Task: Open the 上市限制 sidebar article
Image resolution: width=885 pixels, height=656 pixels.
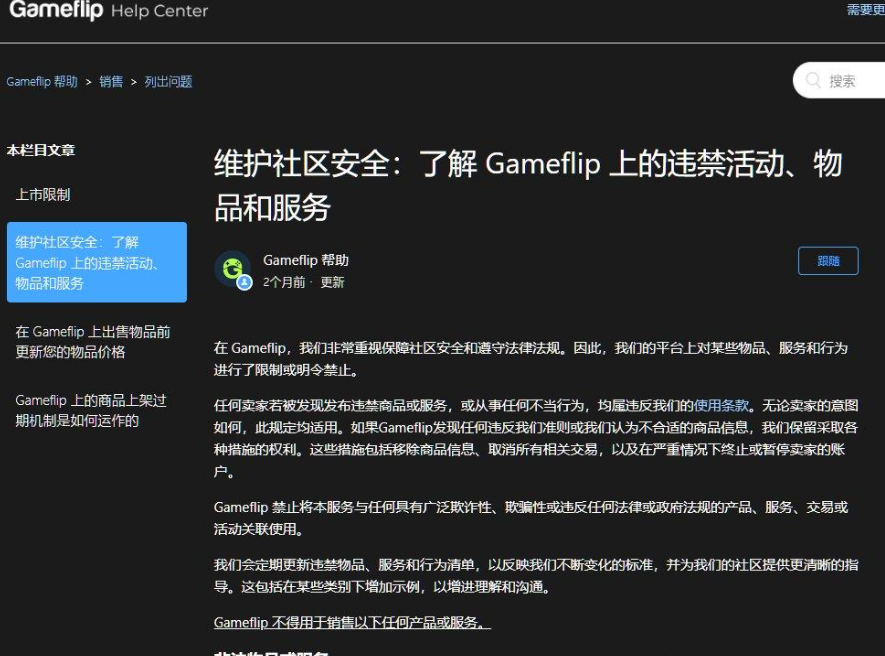Action: click(43, 195)
